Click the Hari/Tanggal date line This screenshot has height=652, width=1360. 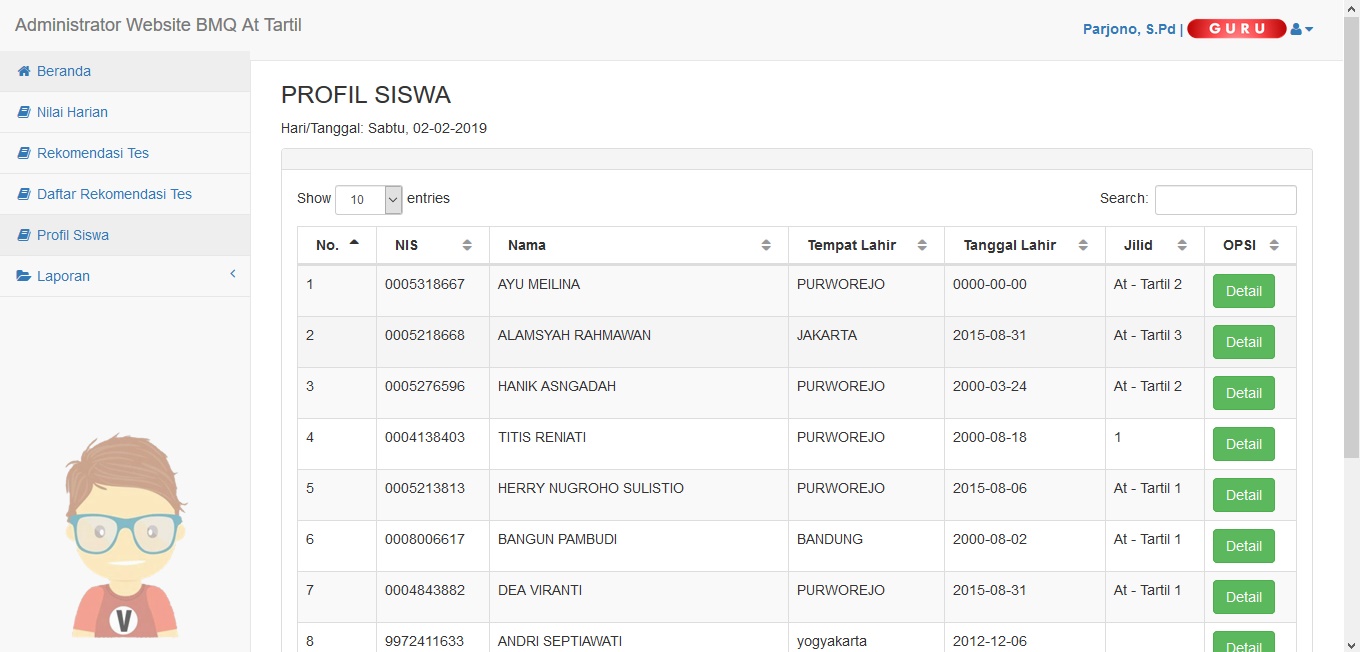(384, 128)
